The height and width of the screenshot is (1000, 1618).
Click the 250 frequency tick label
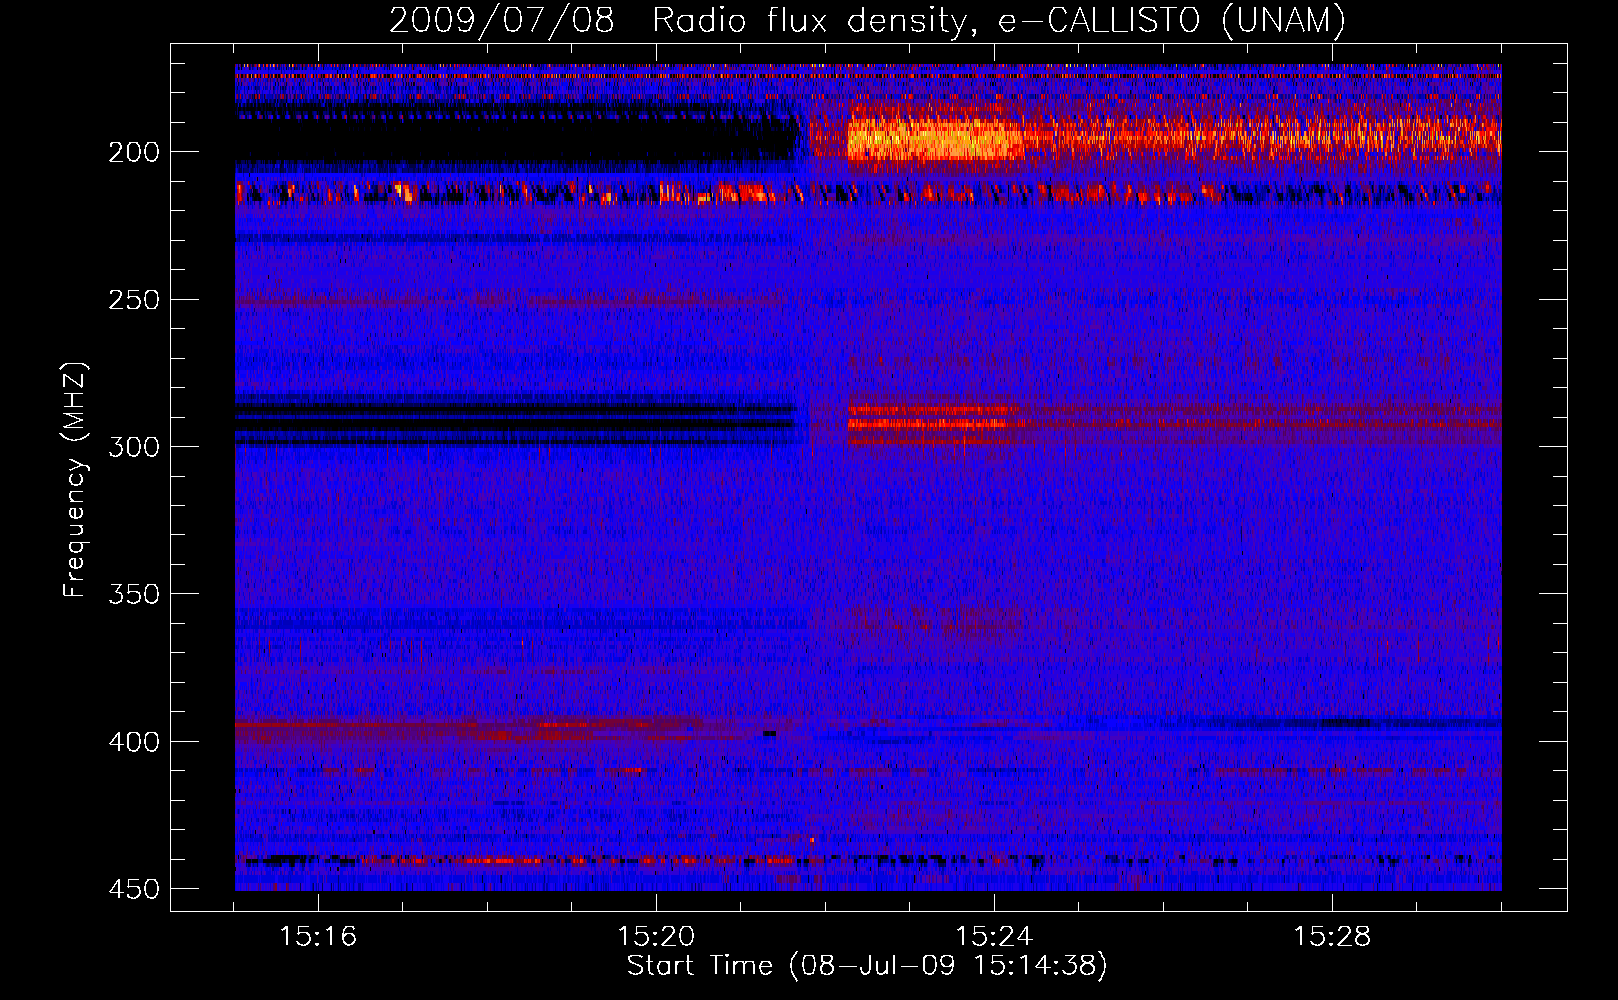(134, 300)
